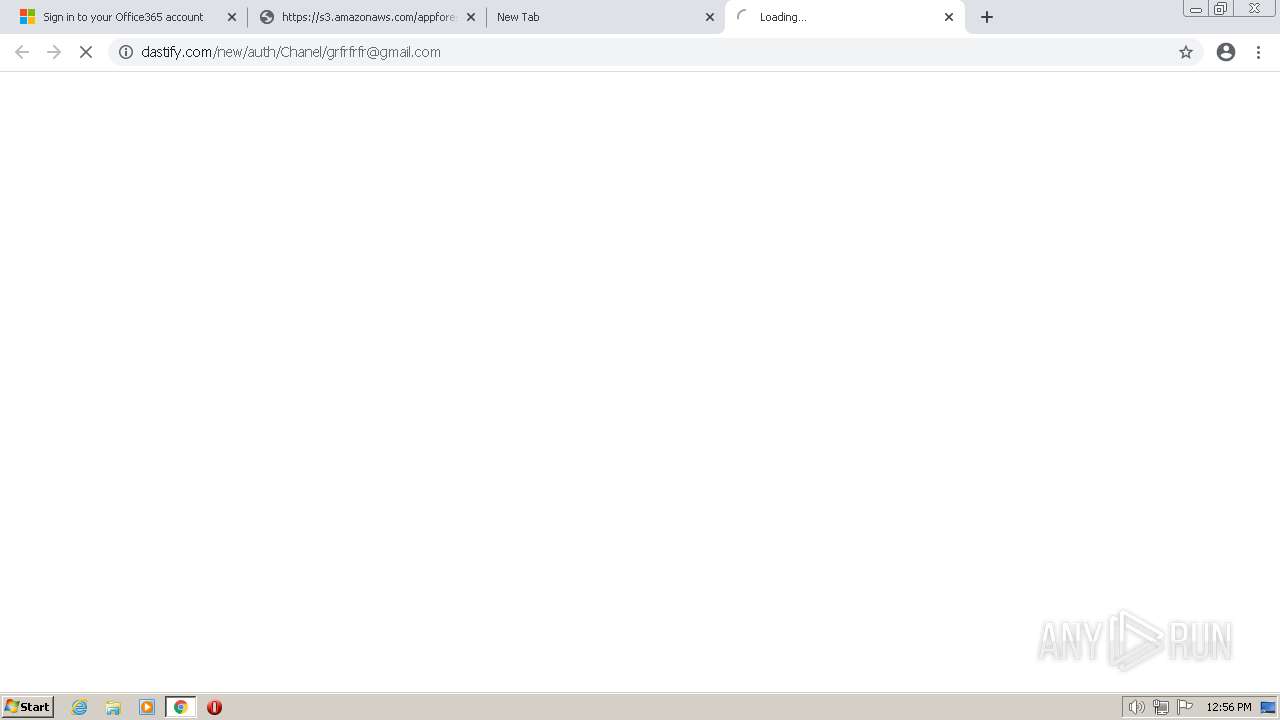1280x720 pixels.
Task: Open the volume speaker tray icon
Action: [1136, 707]
